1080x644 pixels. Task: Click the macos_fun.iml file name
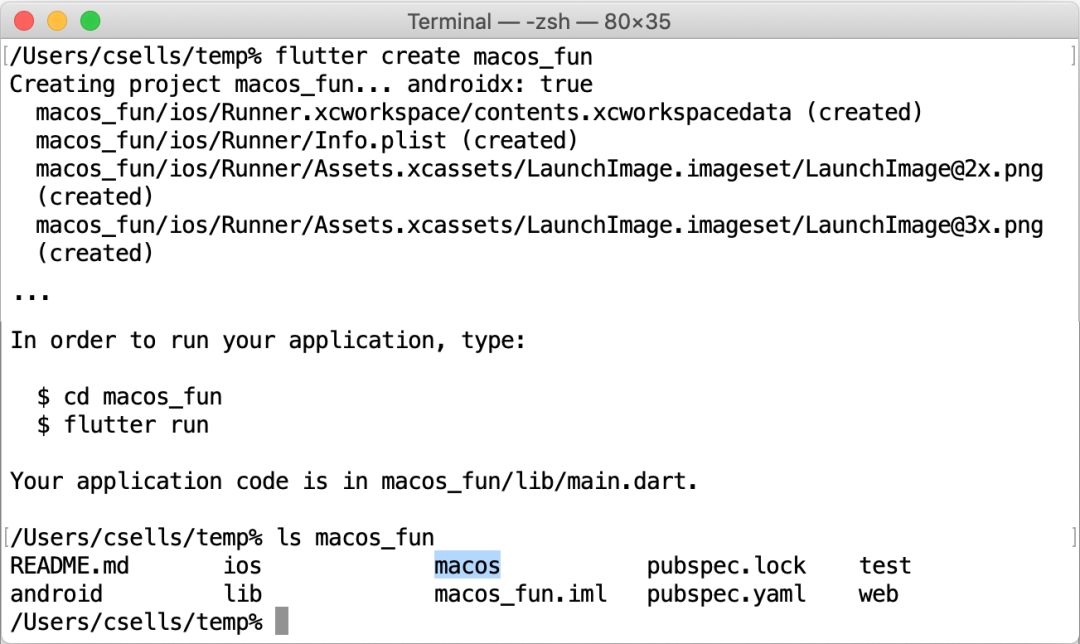(x=520, y=594)
